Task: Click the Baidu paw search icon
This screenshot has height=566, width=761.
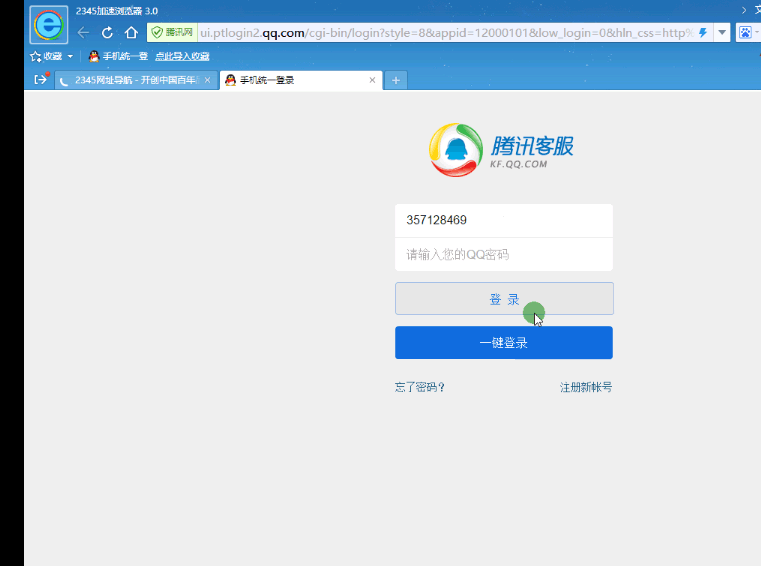Action: tap(745, 33)
